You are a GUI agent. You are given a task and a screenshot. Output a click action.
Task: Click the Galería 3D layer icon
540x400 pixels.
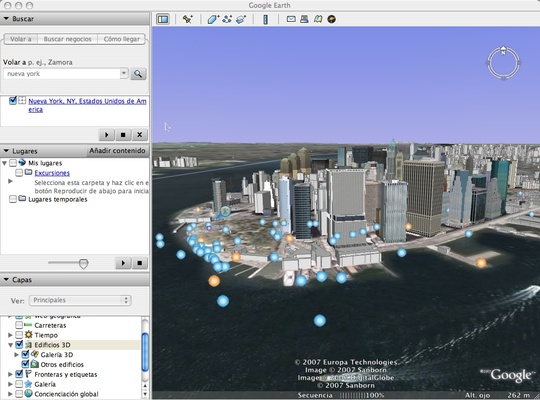coord(35,354)
